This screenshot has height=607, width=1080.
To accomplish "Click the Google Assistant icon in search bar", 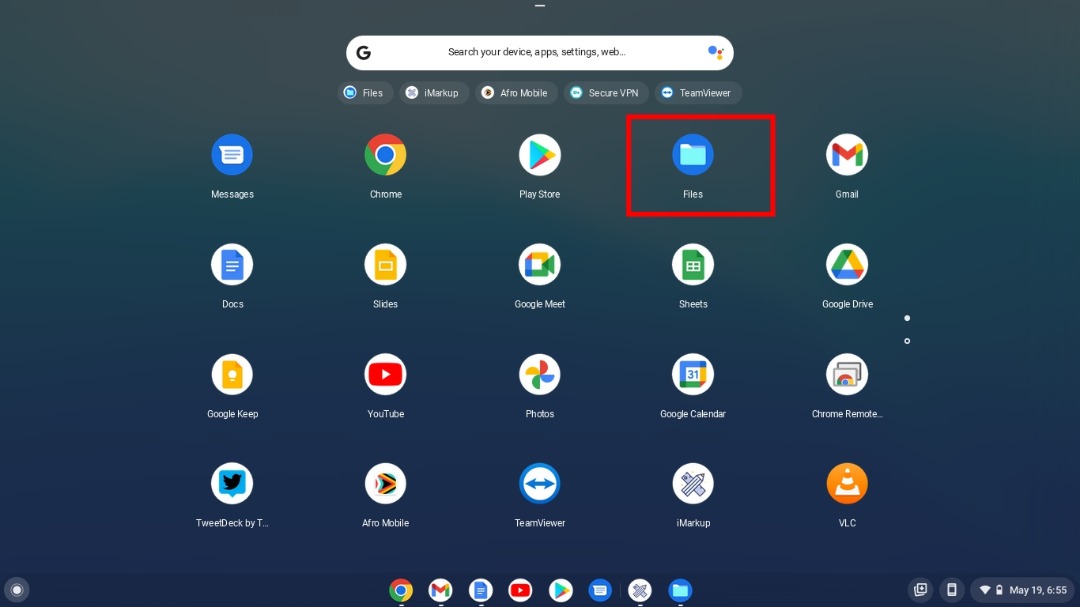I will tap(716, 52).
